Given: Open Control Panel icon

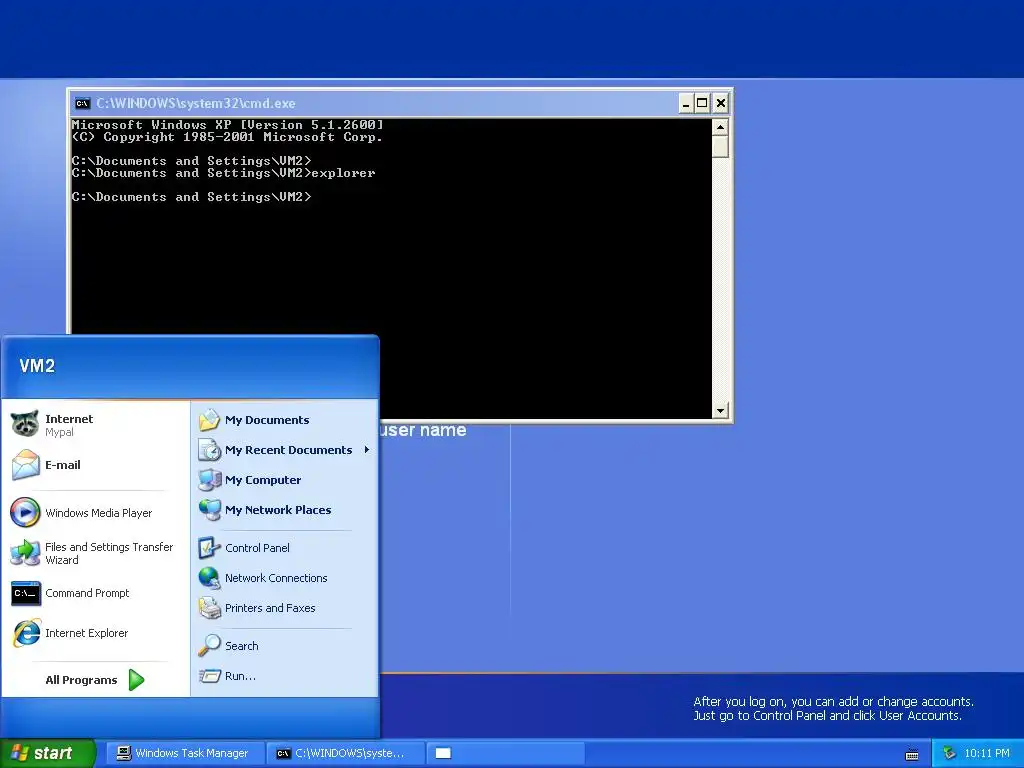Looking at the screenshot, I should [210, 548].
